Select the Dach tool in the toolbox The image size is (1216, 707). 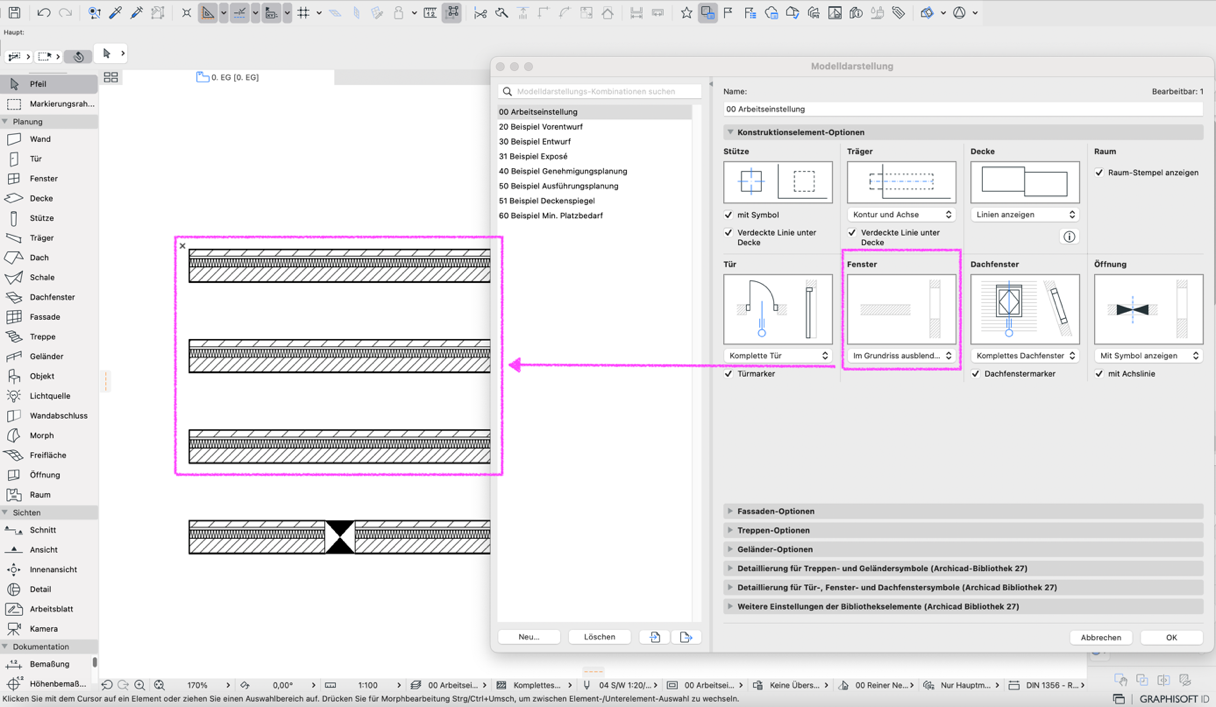[49, 258]
